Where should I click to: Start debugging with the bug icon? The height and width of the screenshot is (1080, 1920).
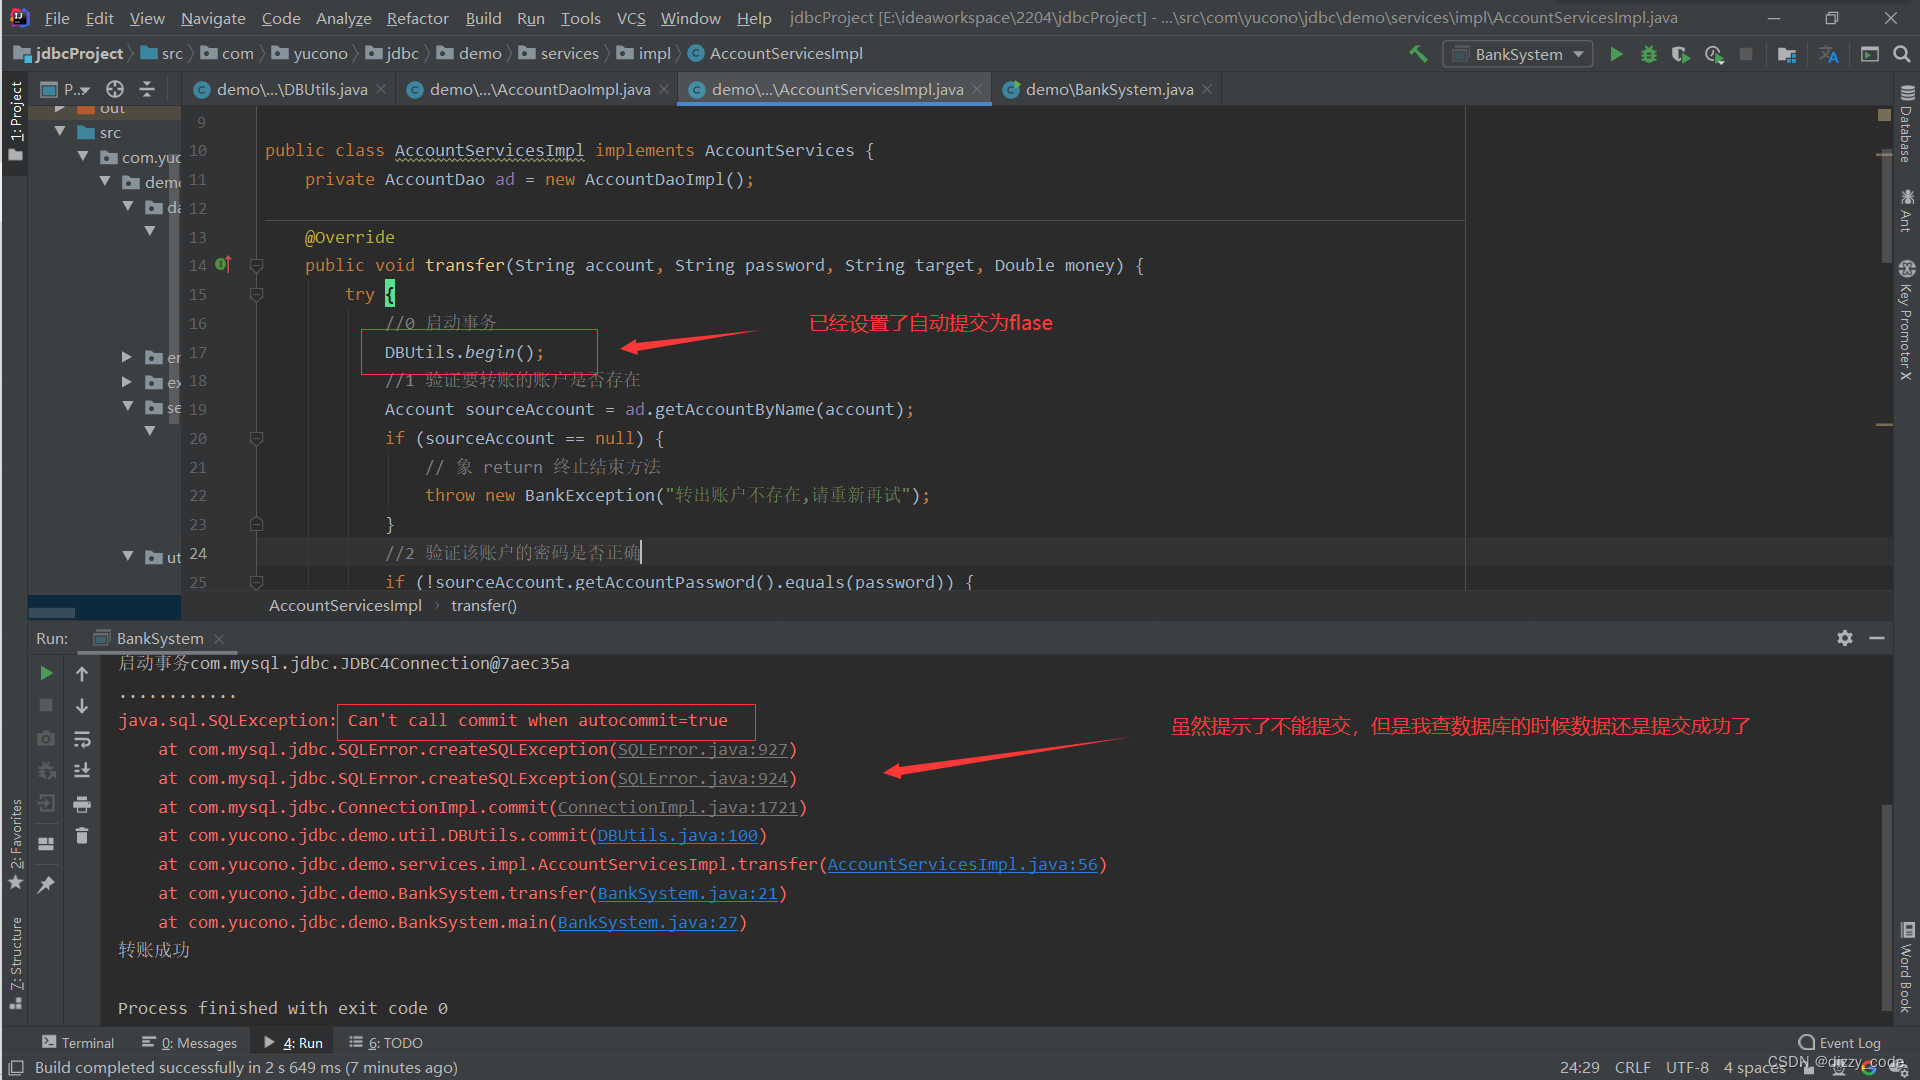[x=1649, y=54]
